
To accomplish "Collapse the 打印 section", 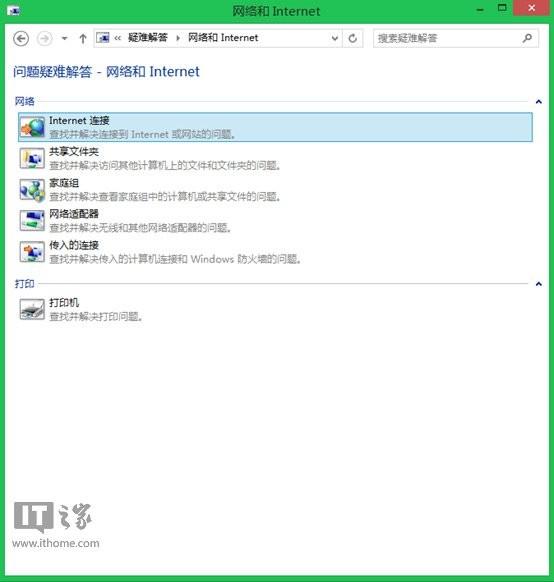I will 539,284.
